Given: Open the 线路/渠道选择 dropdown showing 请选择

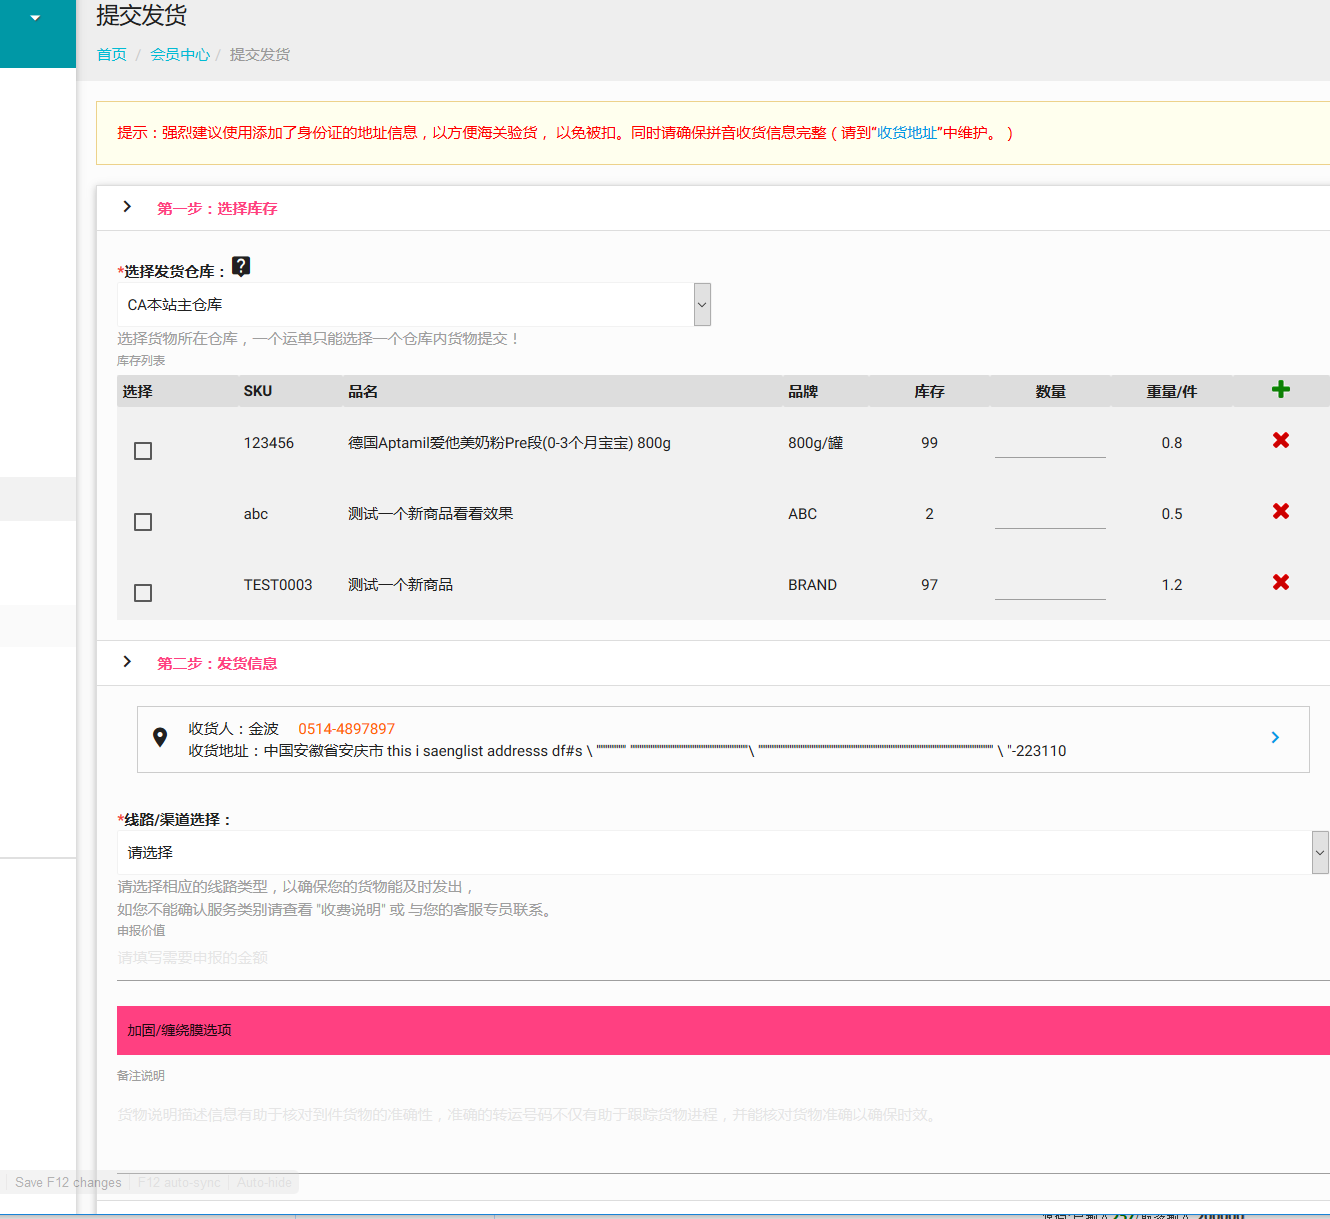Looking at the screenshot, I should (x=723, y=853).
